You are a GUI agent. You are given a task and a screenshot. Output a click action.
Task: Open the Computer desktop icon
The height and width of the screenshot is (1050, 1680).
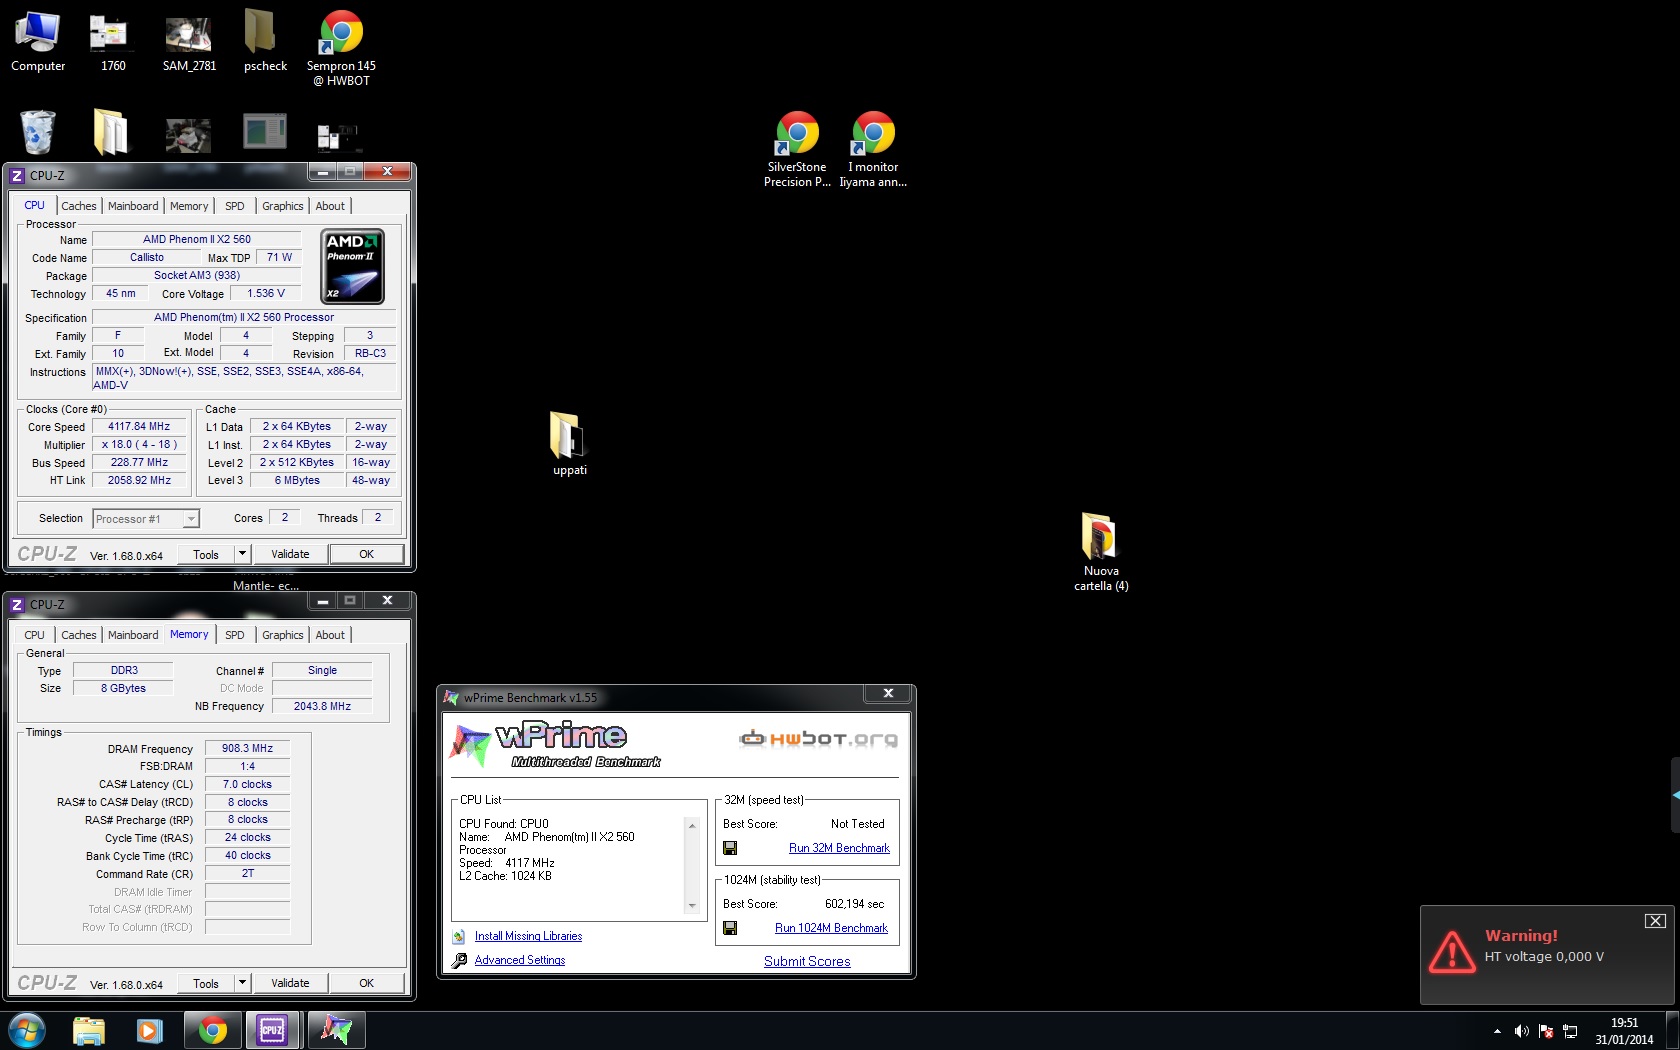38,41
